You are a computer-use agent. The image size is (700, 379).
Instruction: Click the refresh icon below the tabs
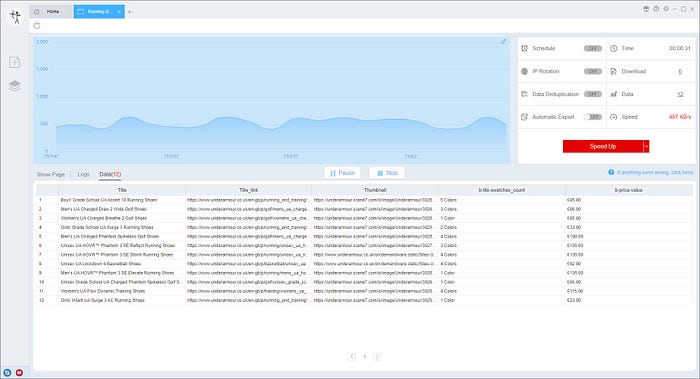(37, 26)
